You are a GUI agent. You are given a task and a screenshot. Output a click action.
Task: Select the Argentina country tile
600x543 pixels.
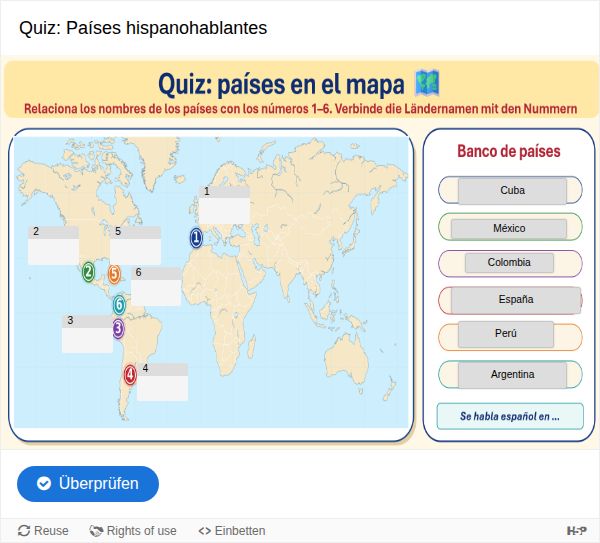[x=512, y=375]
